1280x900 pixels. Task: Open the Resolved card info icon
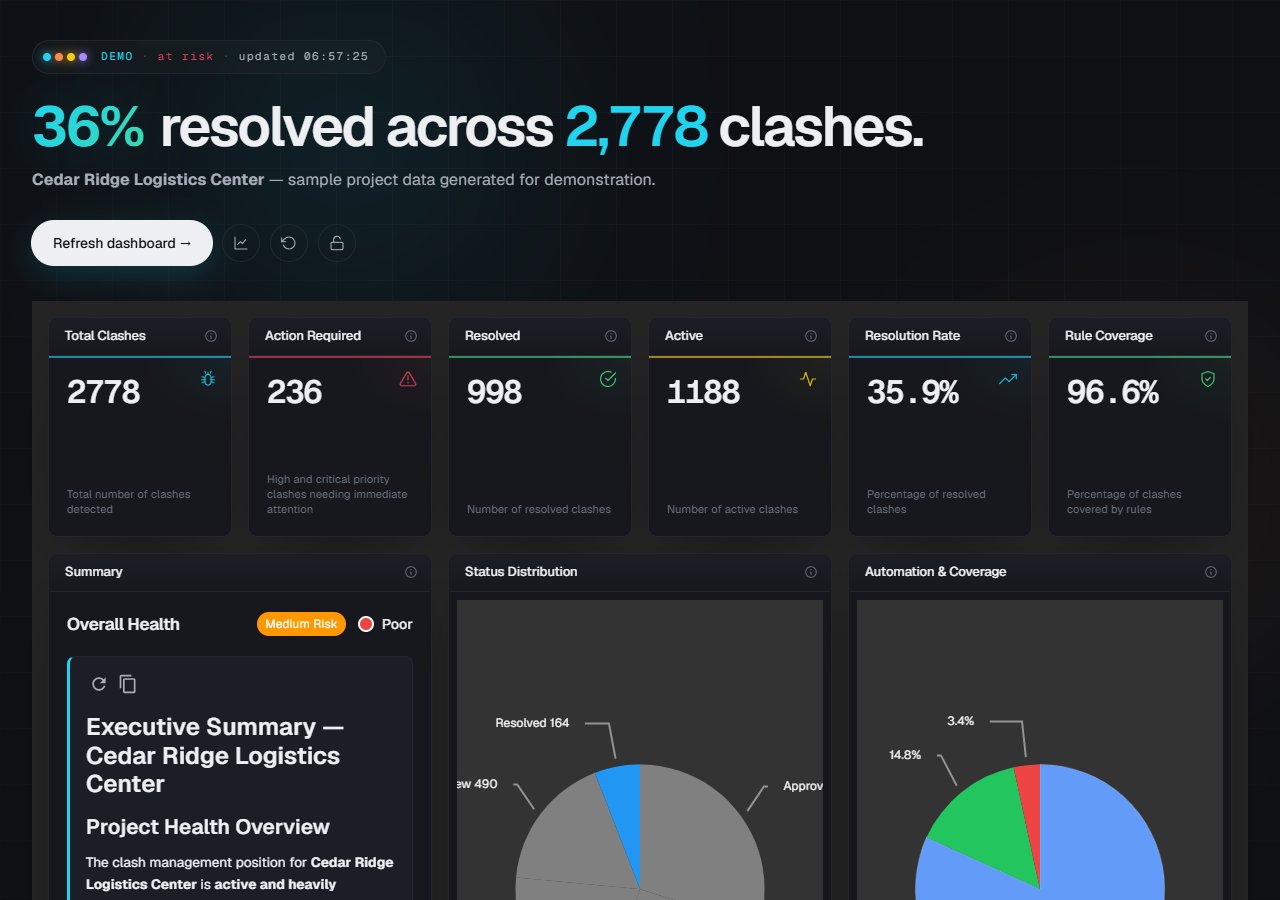click(x=611, y=336)
